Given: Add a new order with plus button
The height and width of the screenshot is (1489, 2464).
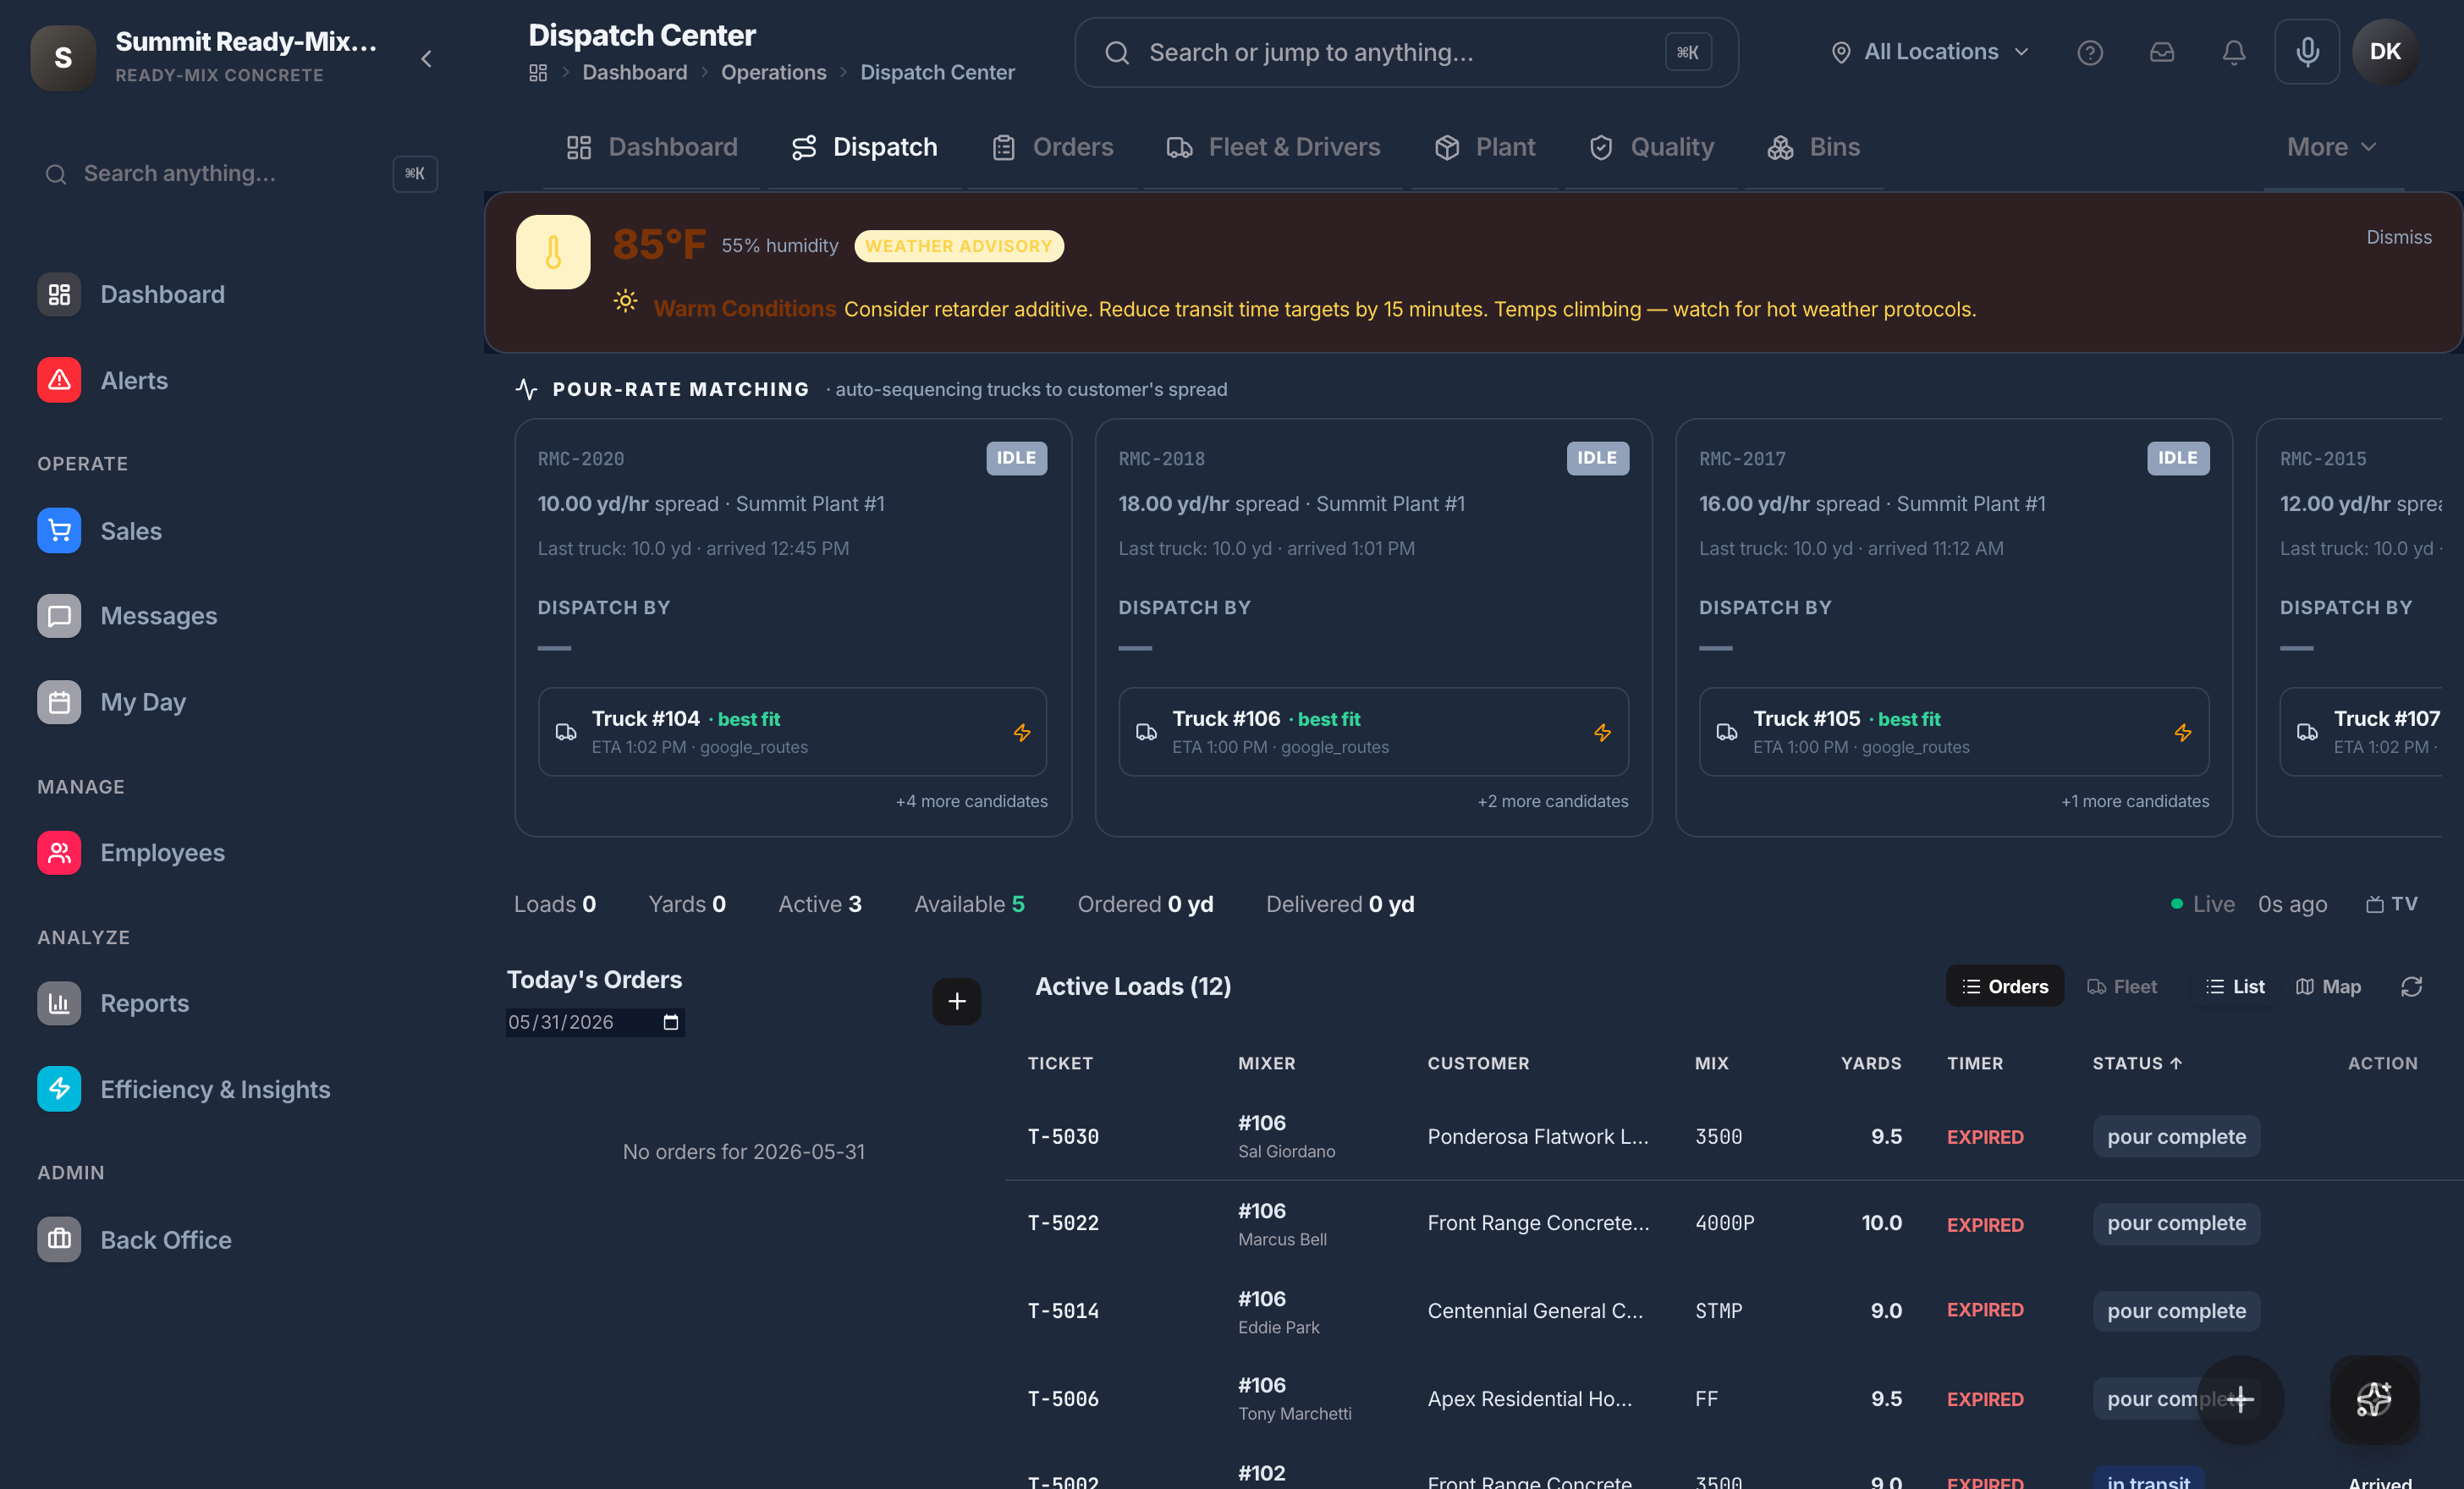Looking at the screenshot, I should click(x=956, y=1001).
